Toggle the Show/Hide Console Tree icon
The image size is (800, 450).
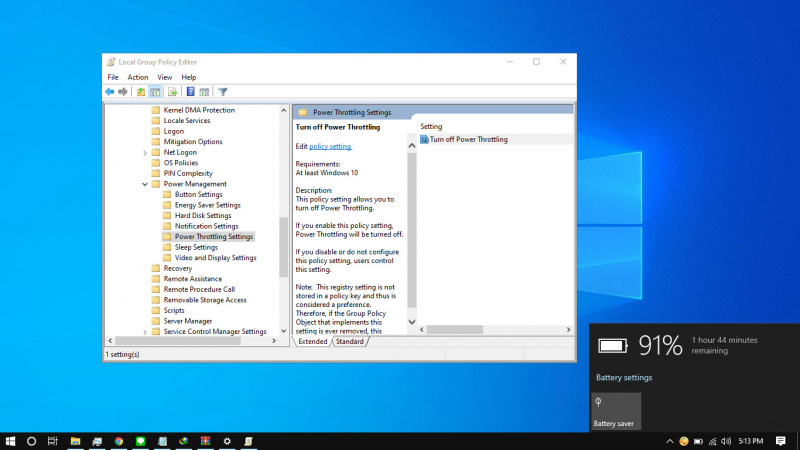[155, 92]
